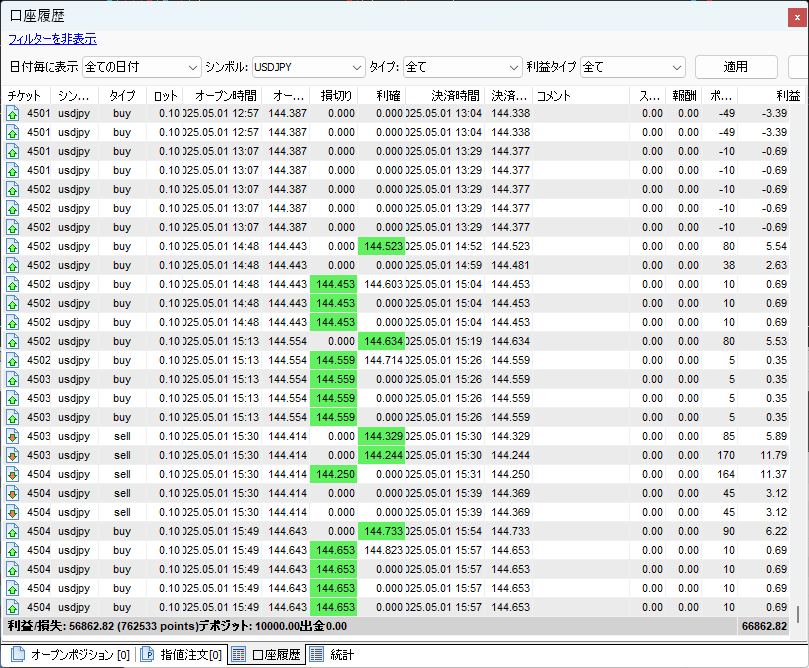Click the profit value 11.79
This screenshot has height=668, width=809.
(773, 455)
